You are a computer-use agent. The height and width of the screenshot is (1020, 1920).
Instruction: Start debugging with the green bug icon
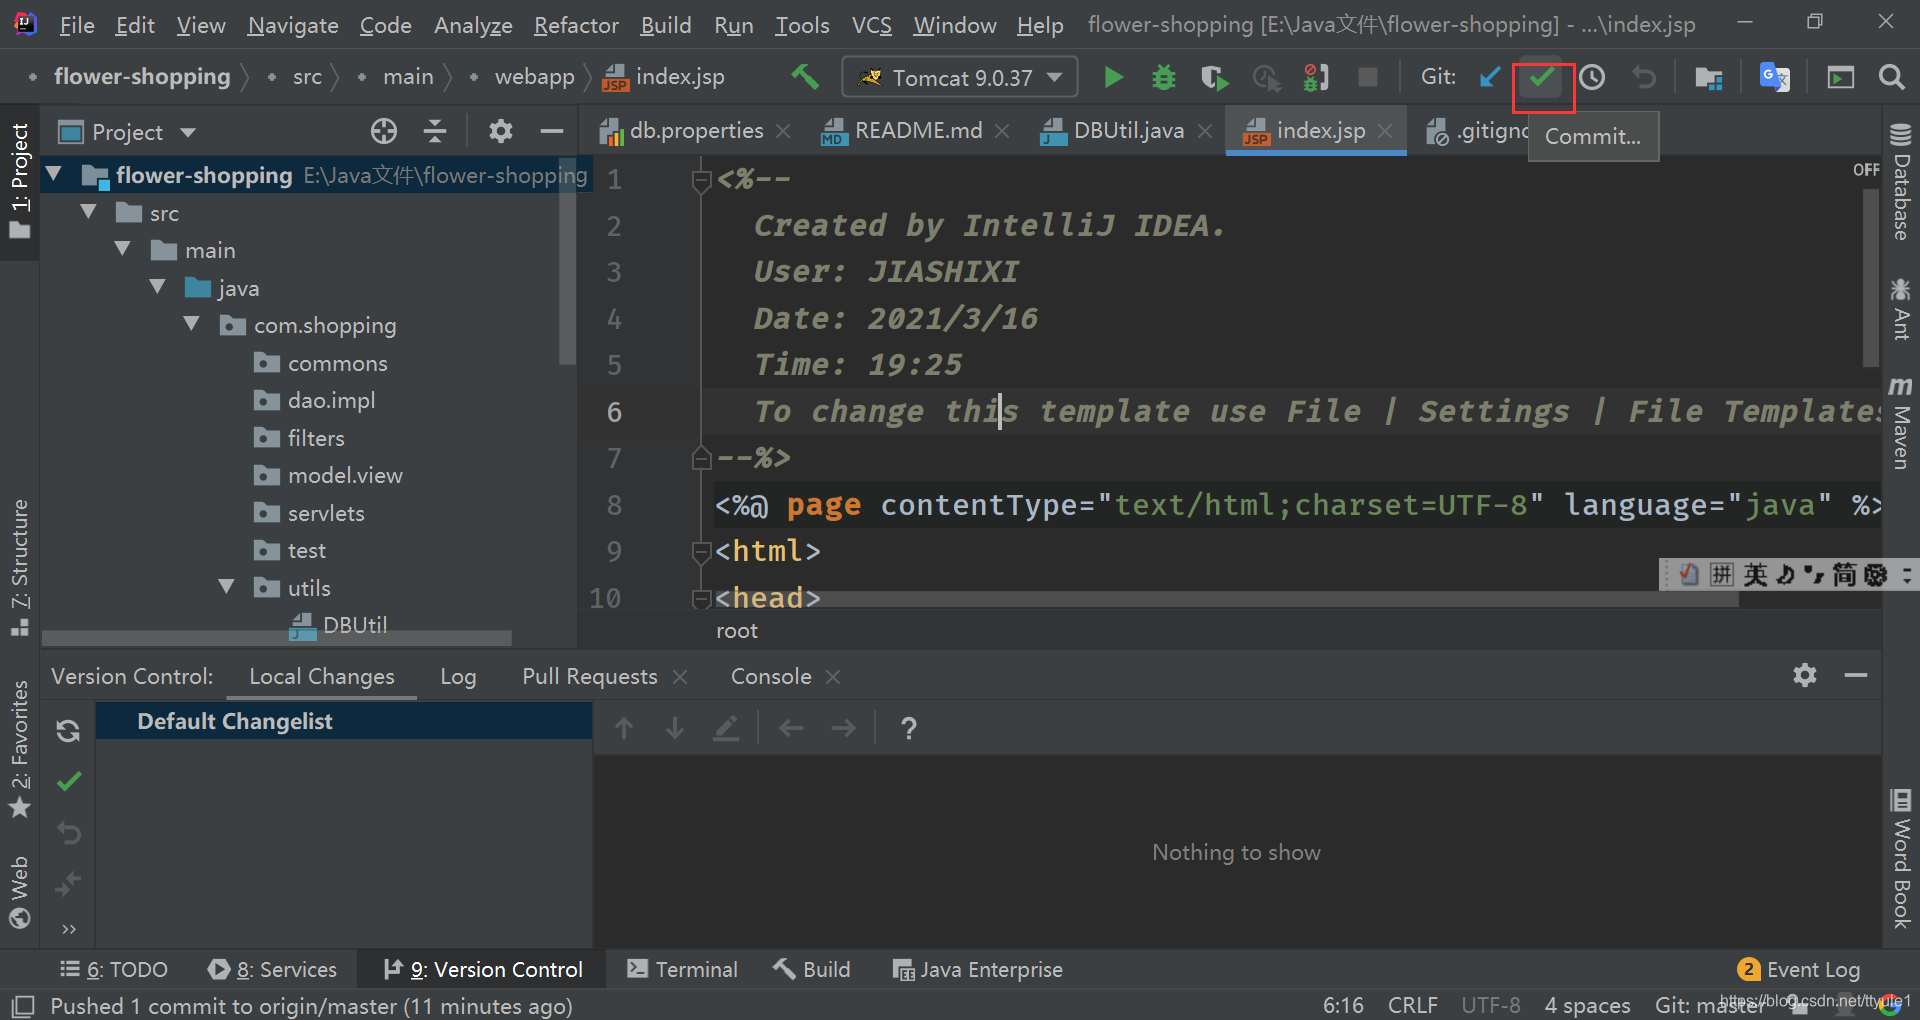(1164, 77)
